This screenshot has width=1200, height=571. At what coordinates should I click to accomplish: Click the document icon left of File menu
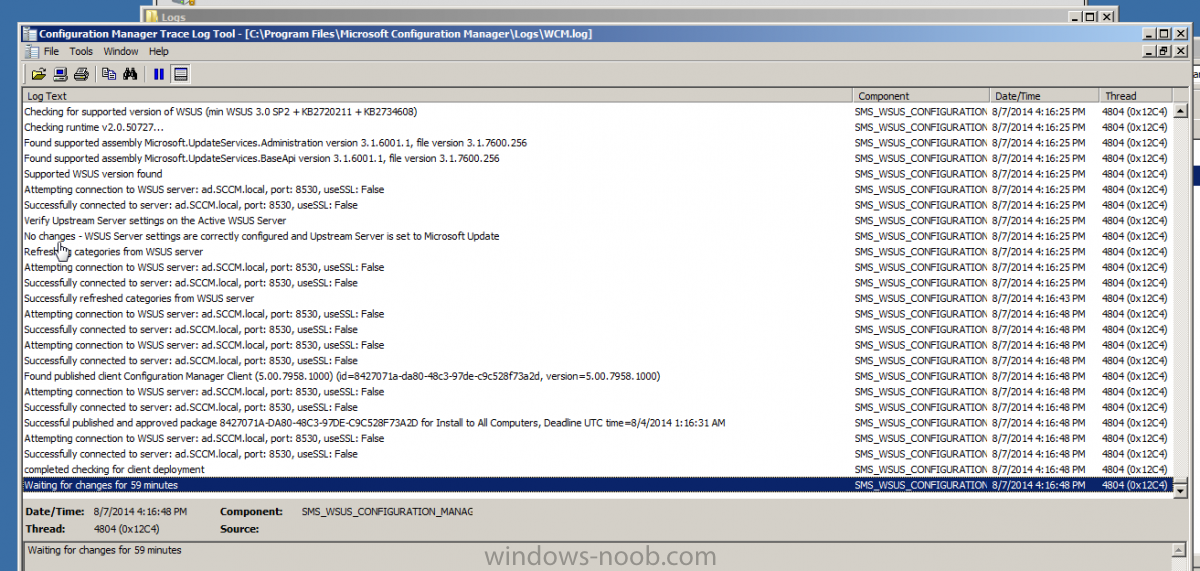coord(32,51)
